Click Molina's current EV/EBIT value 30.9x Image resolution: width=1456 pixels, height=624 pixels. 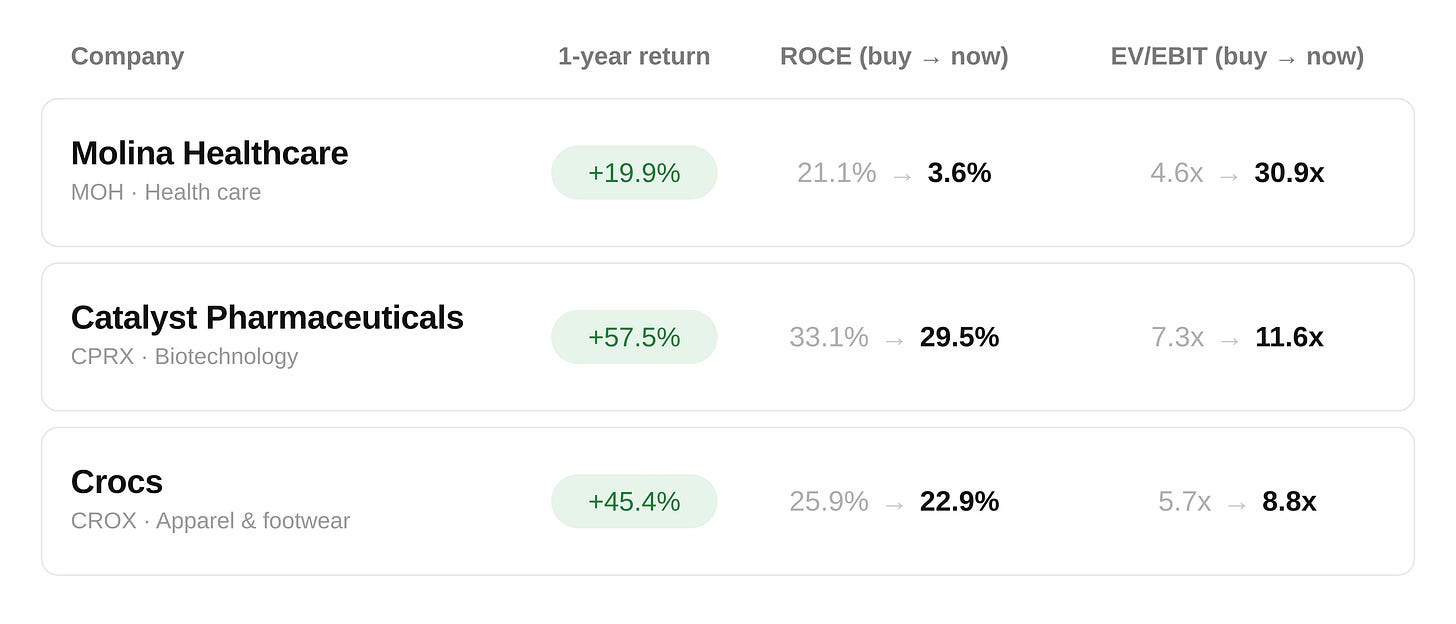tap(1289, 173)
